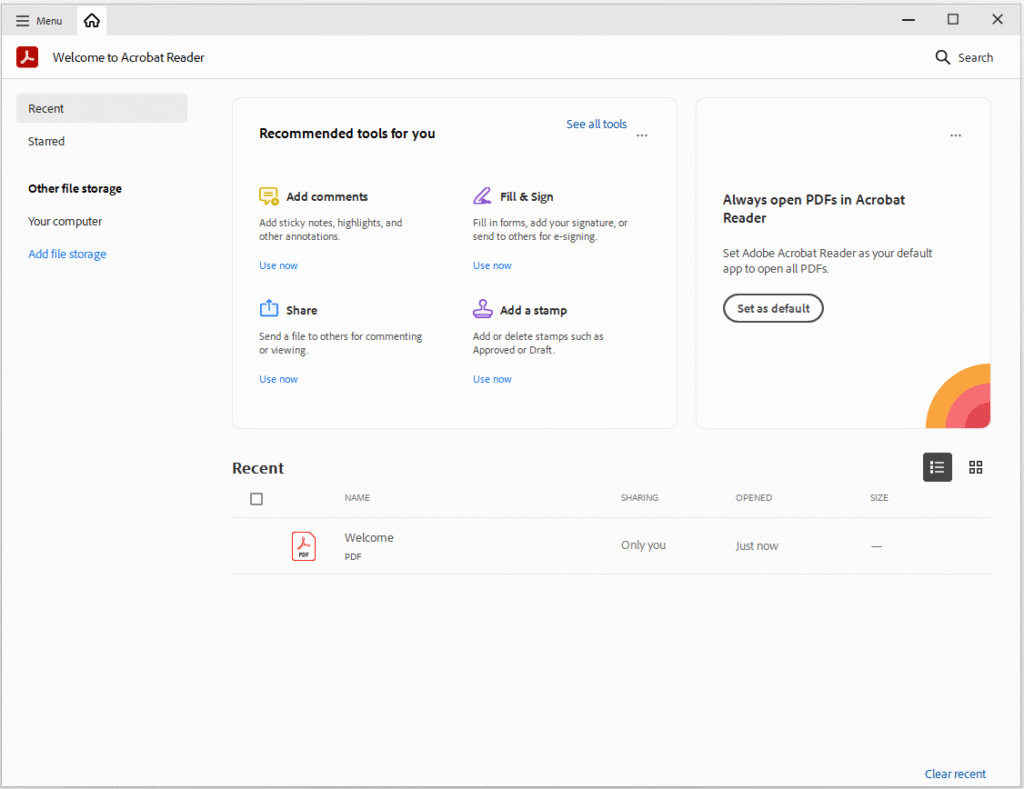This screenshot has width=1024, height=789.
Task: Sort recent files by NAME column header
Action: [357, 498]
